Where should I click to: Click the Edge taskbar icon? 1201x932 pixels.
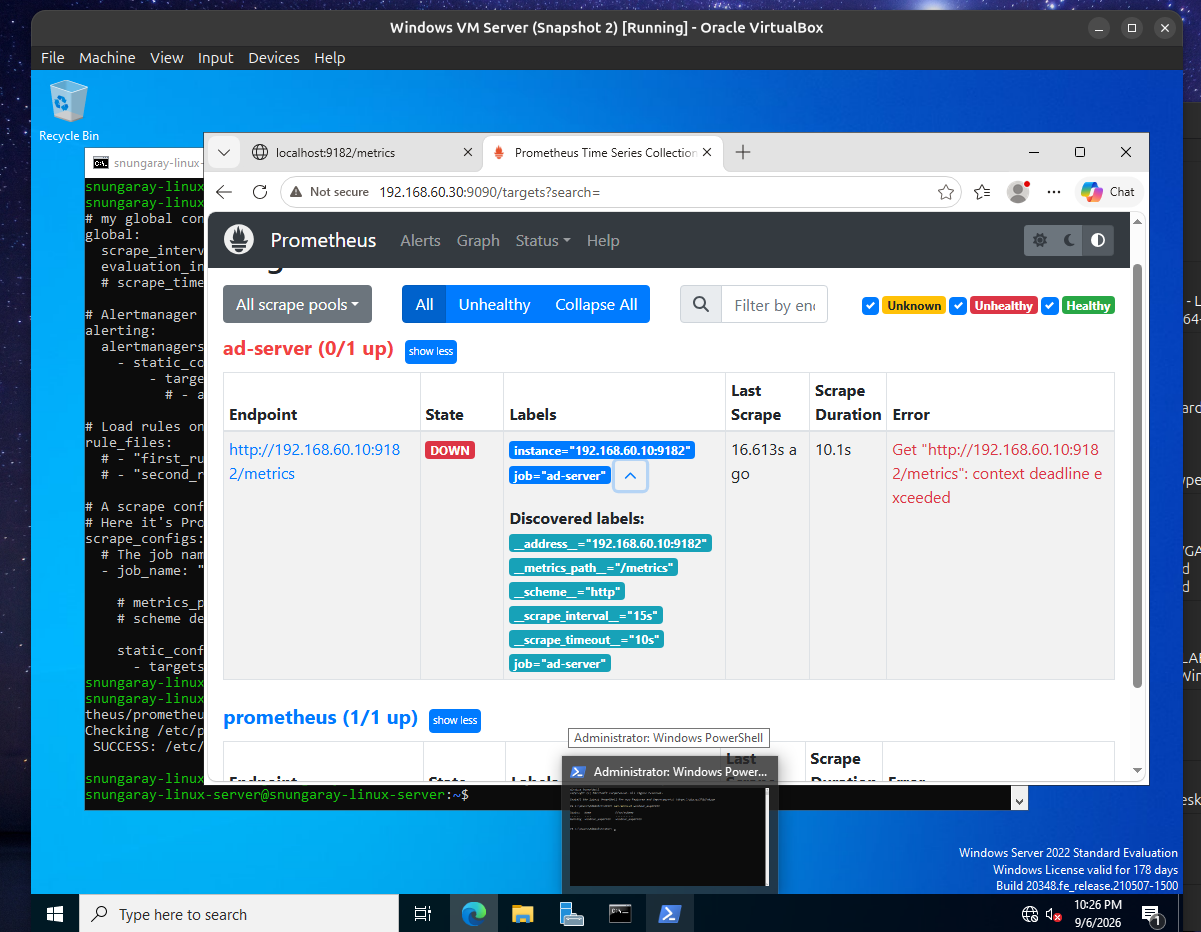[473, 914]
